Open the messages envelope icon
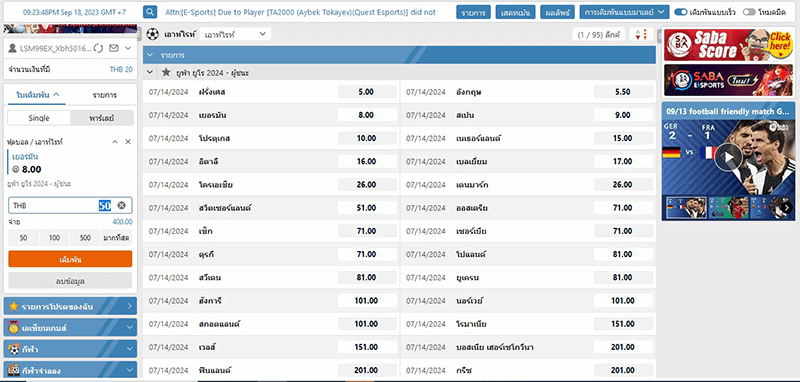 (114, 48)
